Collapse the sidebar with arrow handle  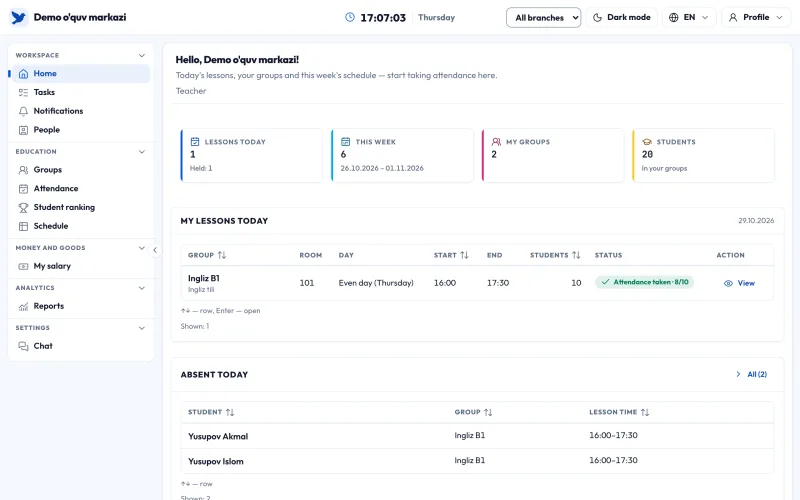tap(155, 250)
